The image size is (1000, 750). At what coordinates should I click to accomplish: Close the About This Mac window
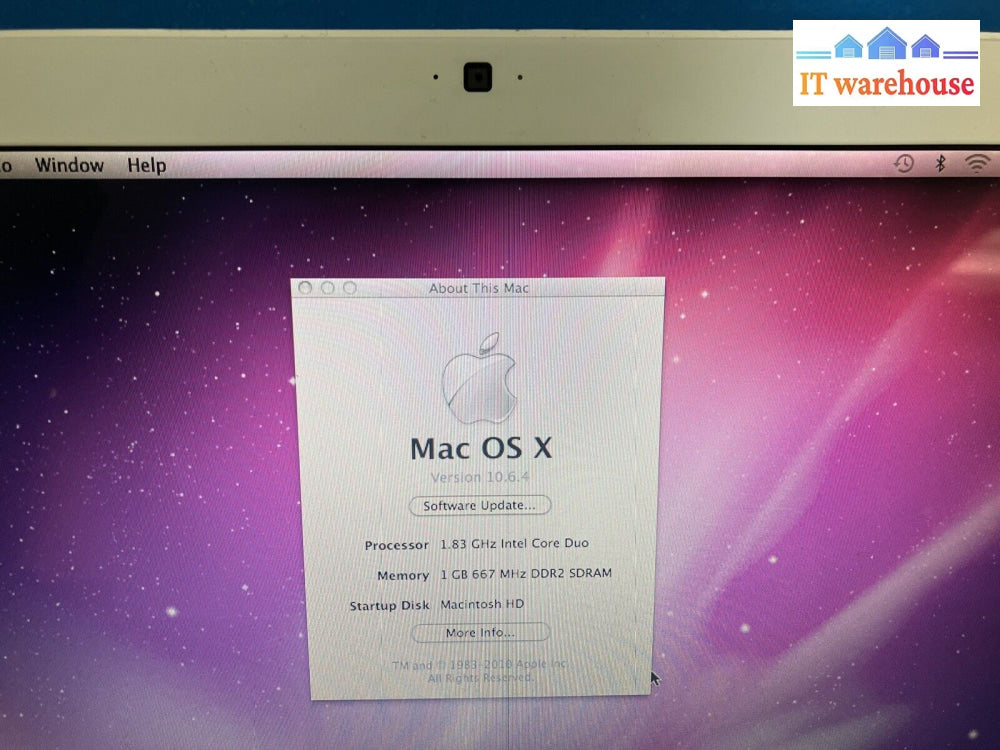pos(306,288)
